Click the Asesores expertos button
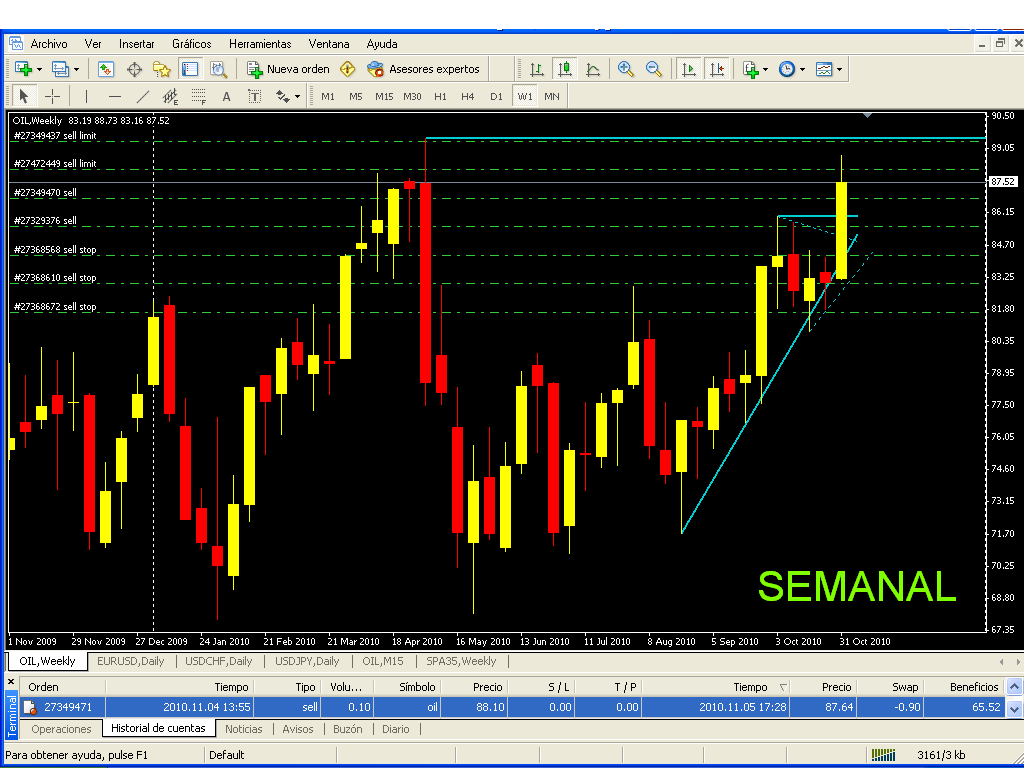 click(x=424, y=69)
